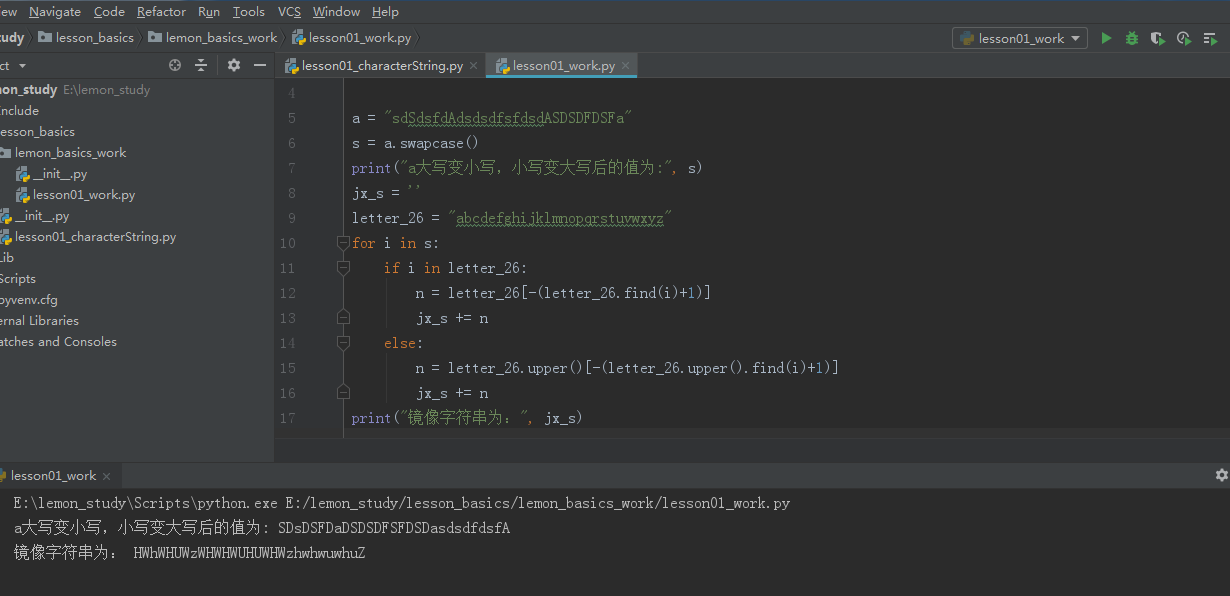Start debugging with the green bug icon
This screenshot has height=596, width=1230.
coord(1132,38)
